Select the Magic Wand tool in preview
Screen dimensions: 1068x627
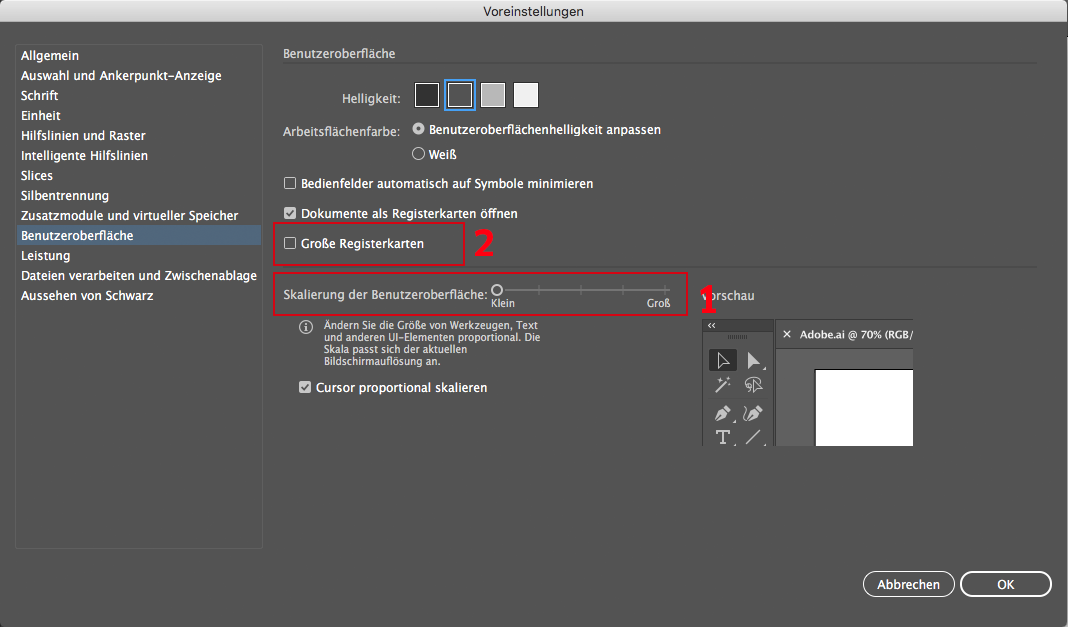723,385
